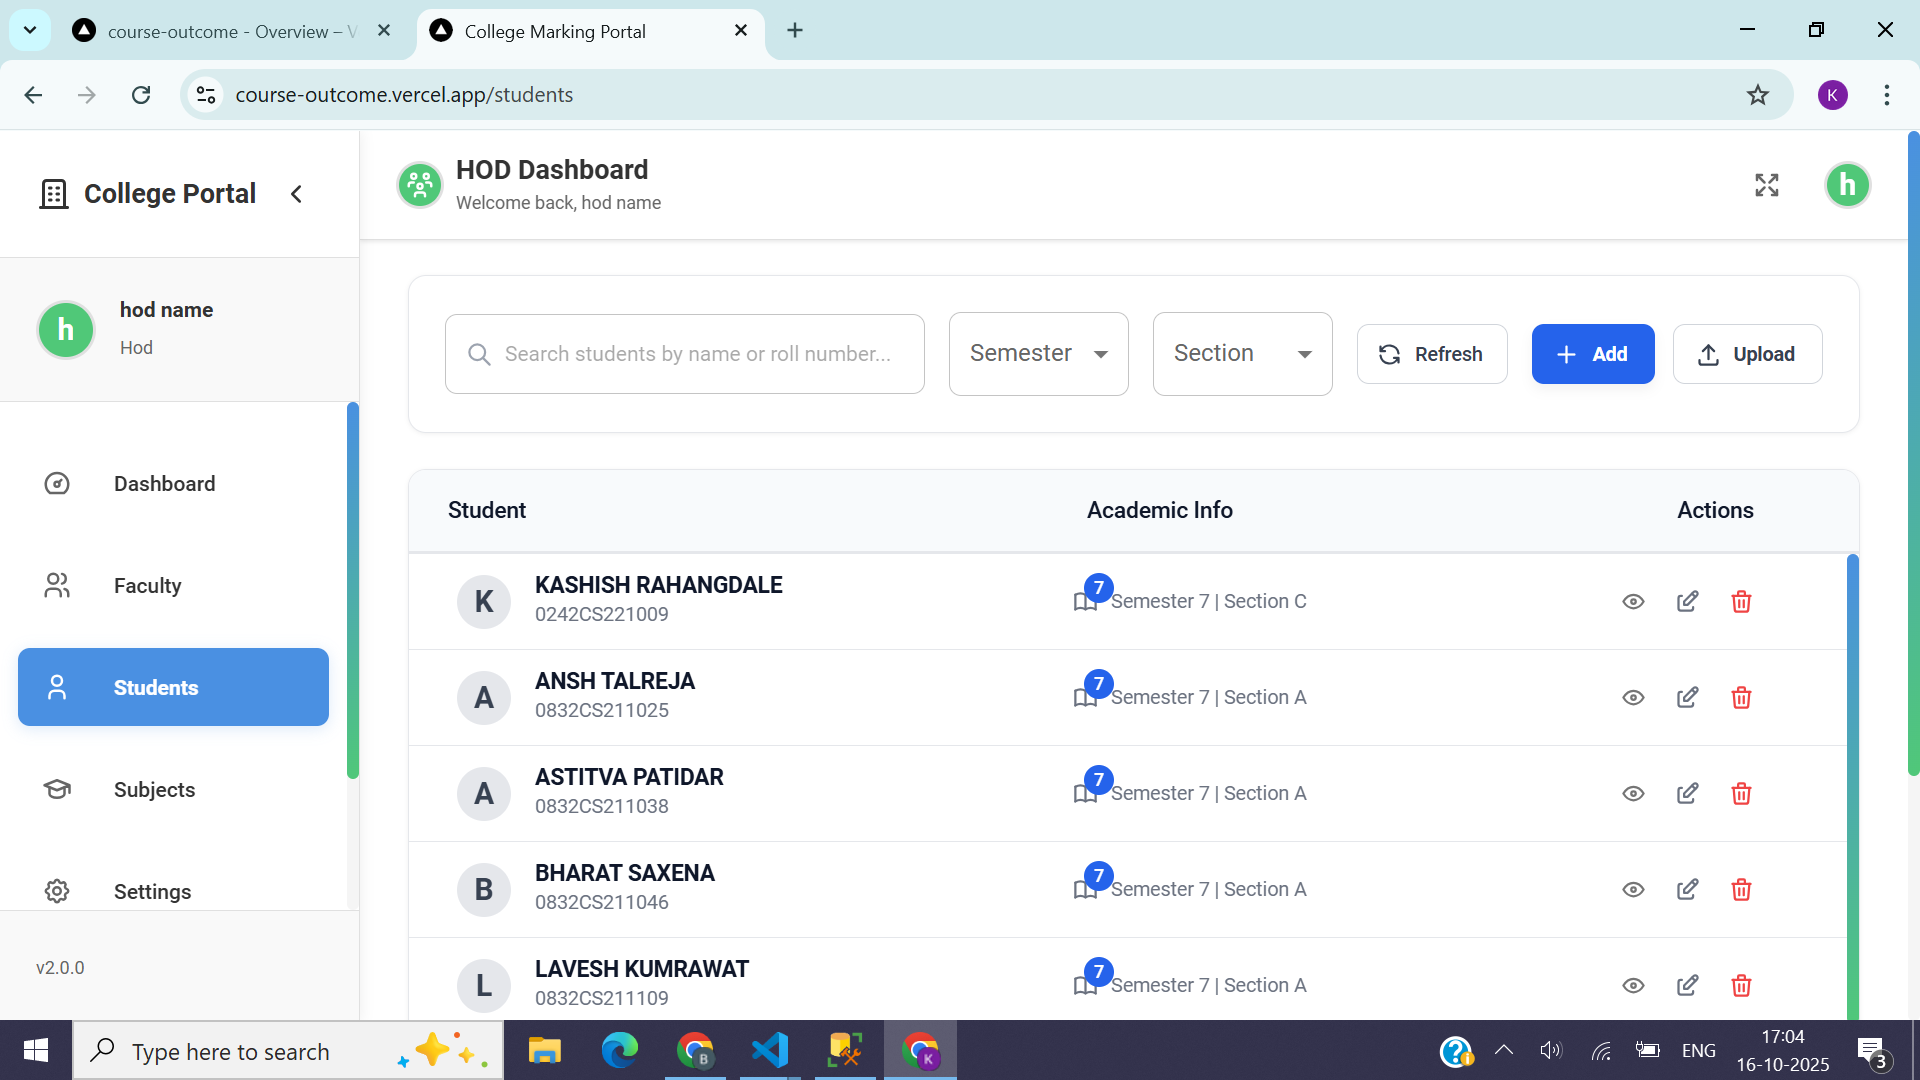Click the eye icon for BHARAT SAXENA

point(1633,889)
